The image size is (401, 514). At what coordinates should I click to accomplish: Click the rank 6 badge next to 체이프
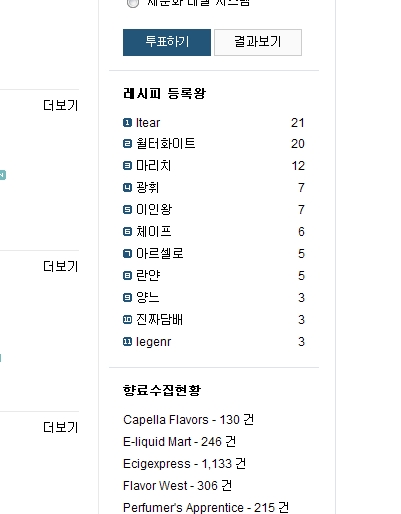point(127,232)
